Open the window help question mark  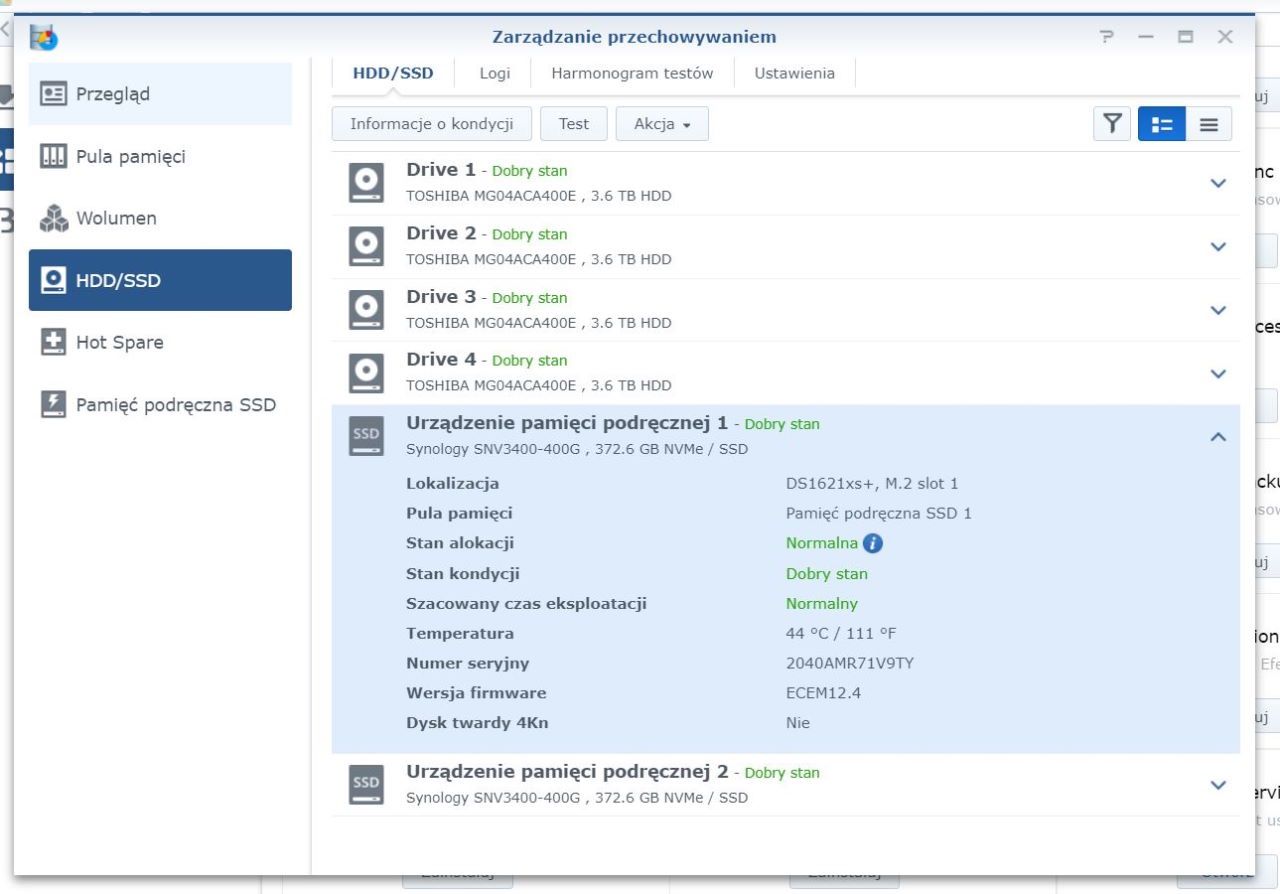click(x=1106, y=37)
